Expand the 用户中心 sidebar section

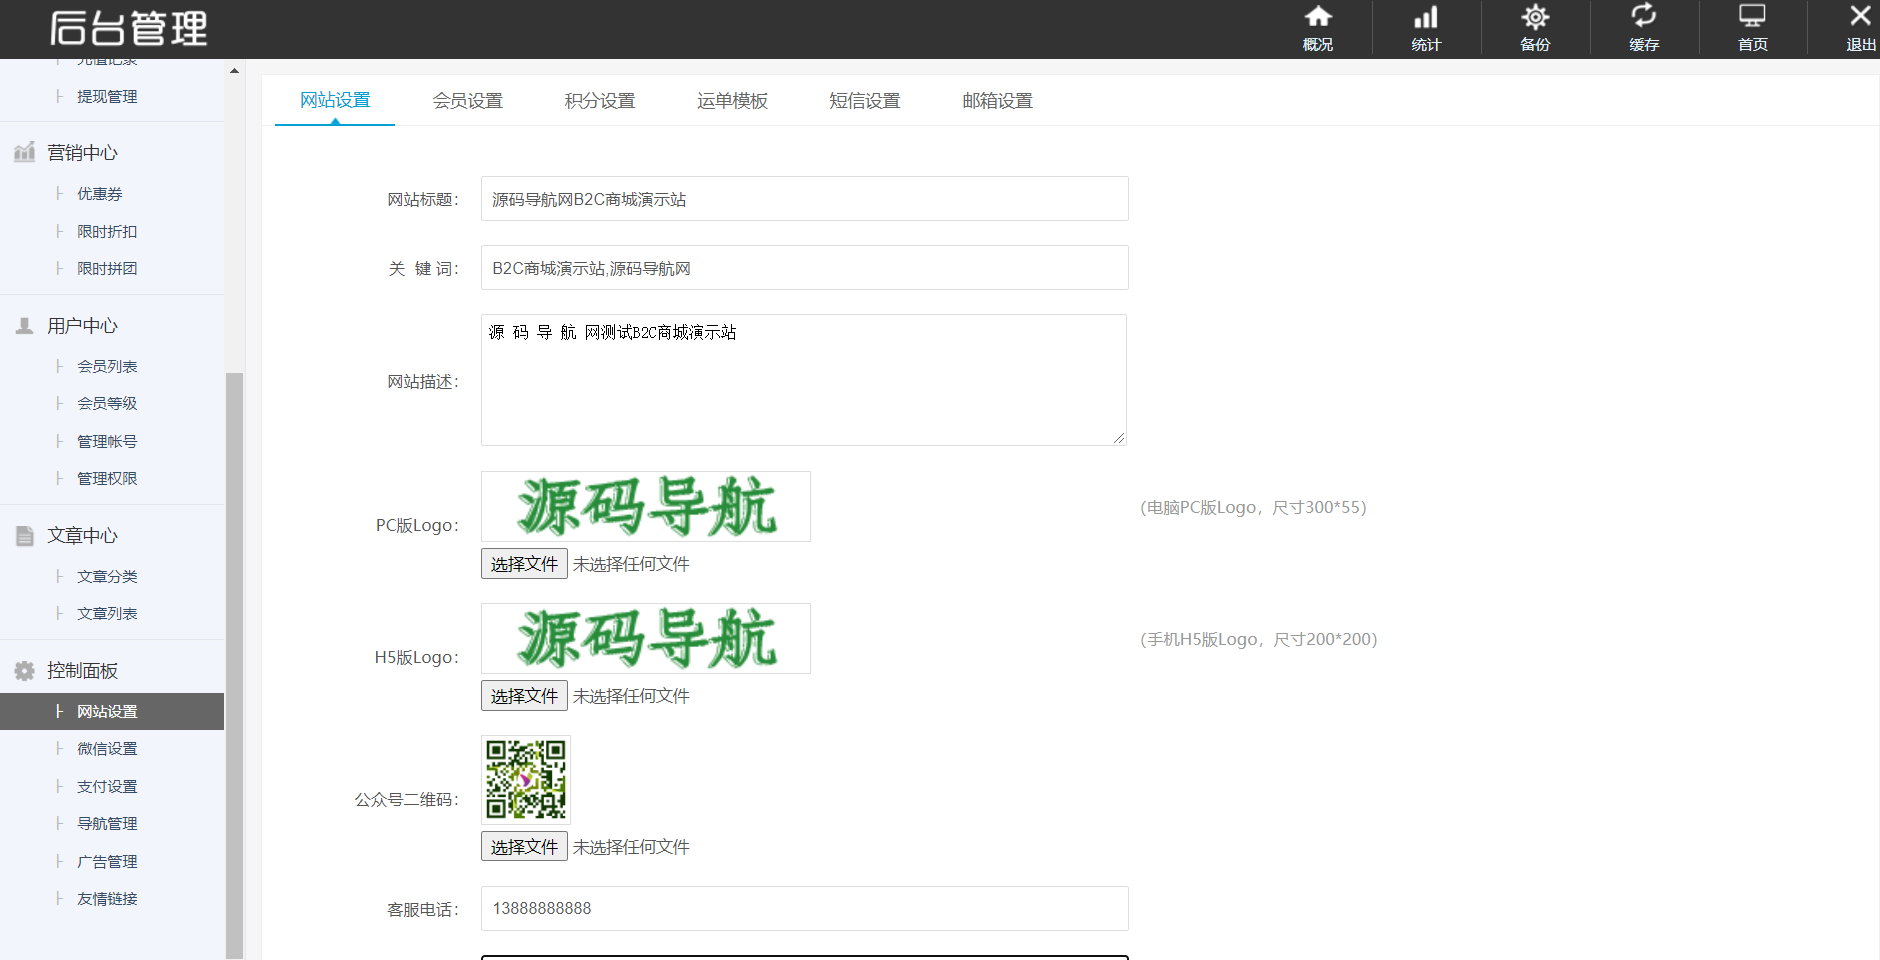point(82,326)
